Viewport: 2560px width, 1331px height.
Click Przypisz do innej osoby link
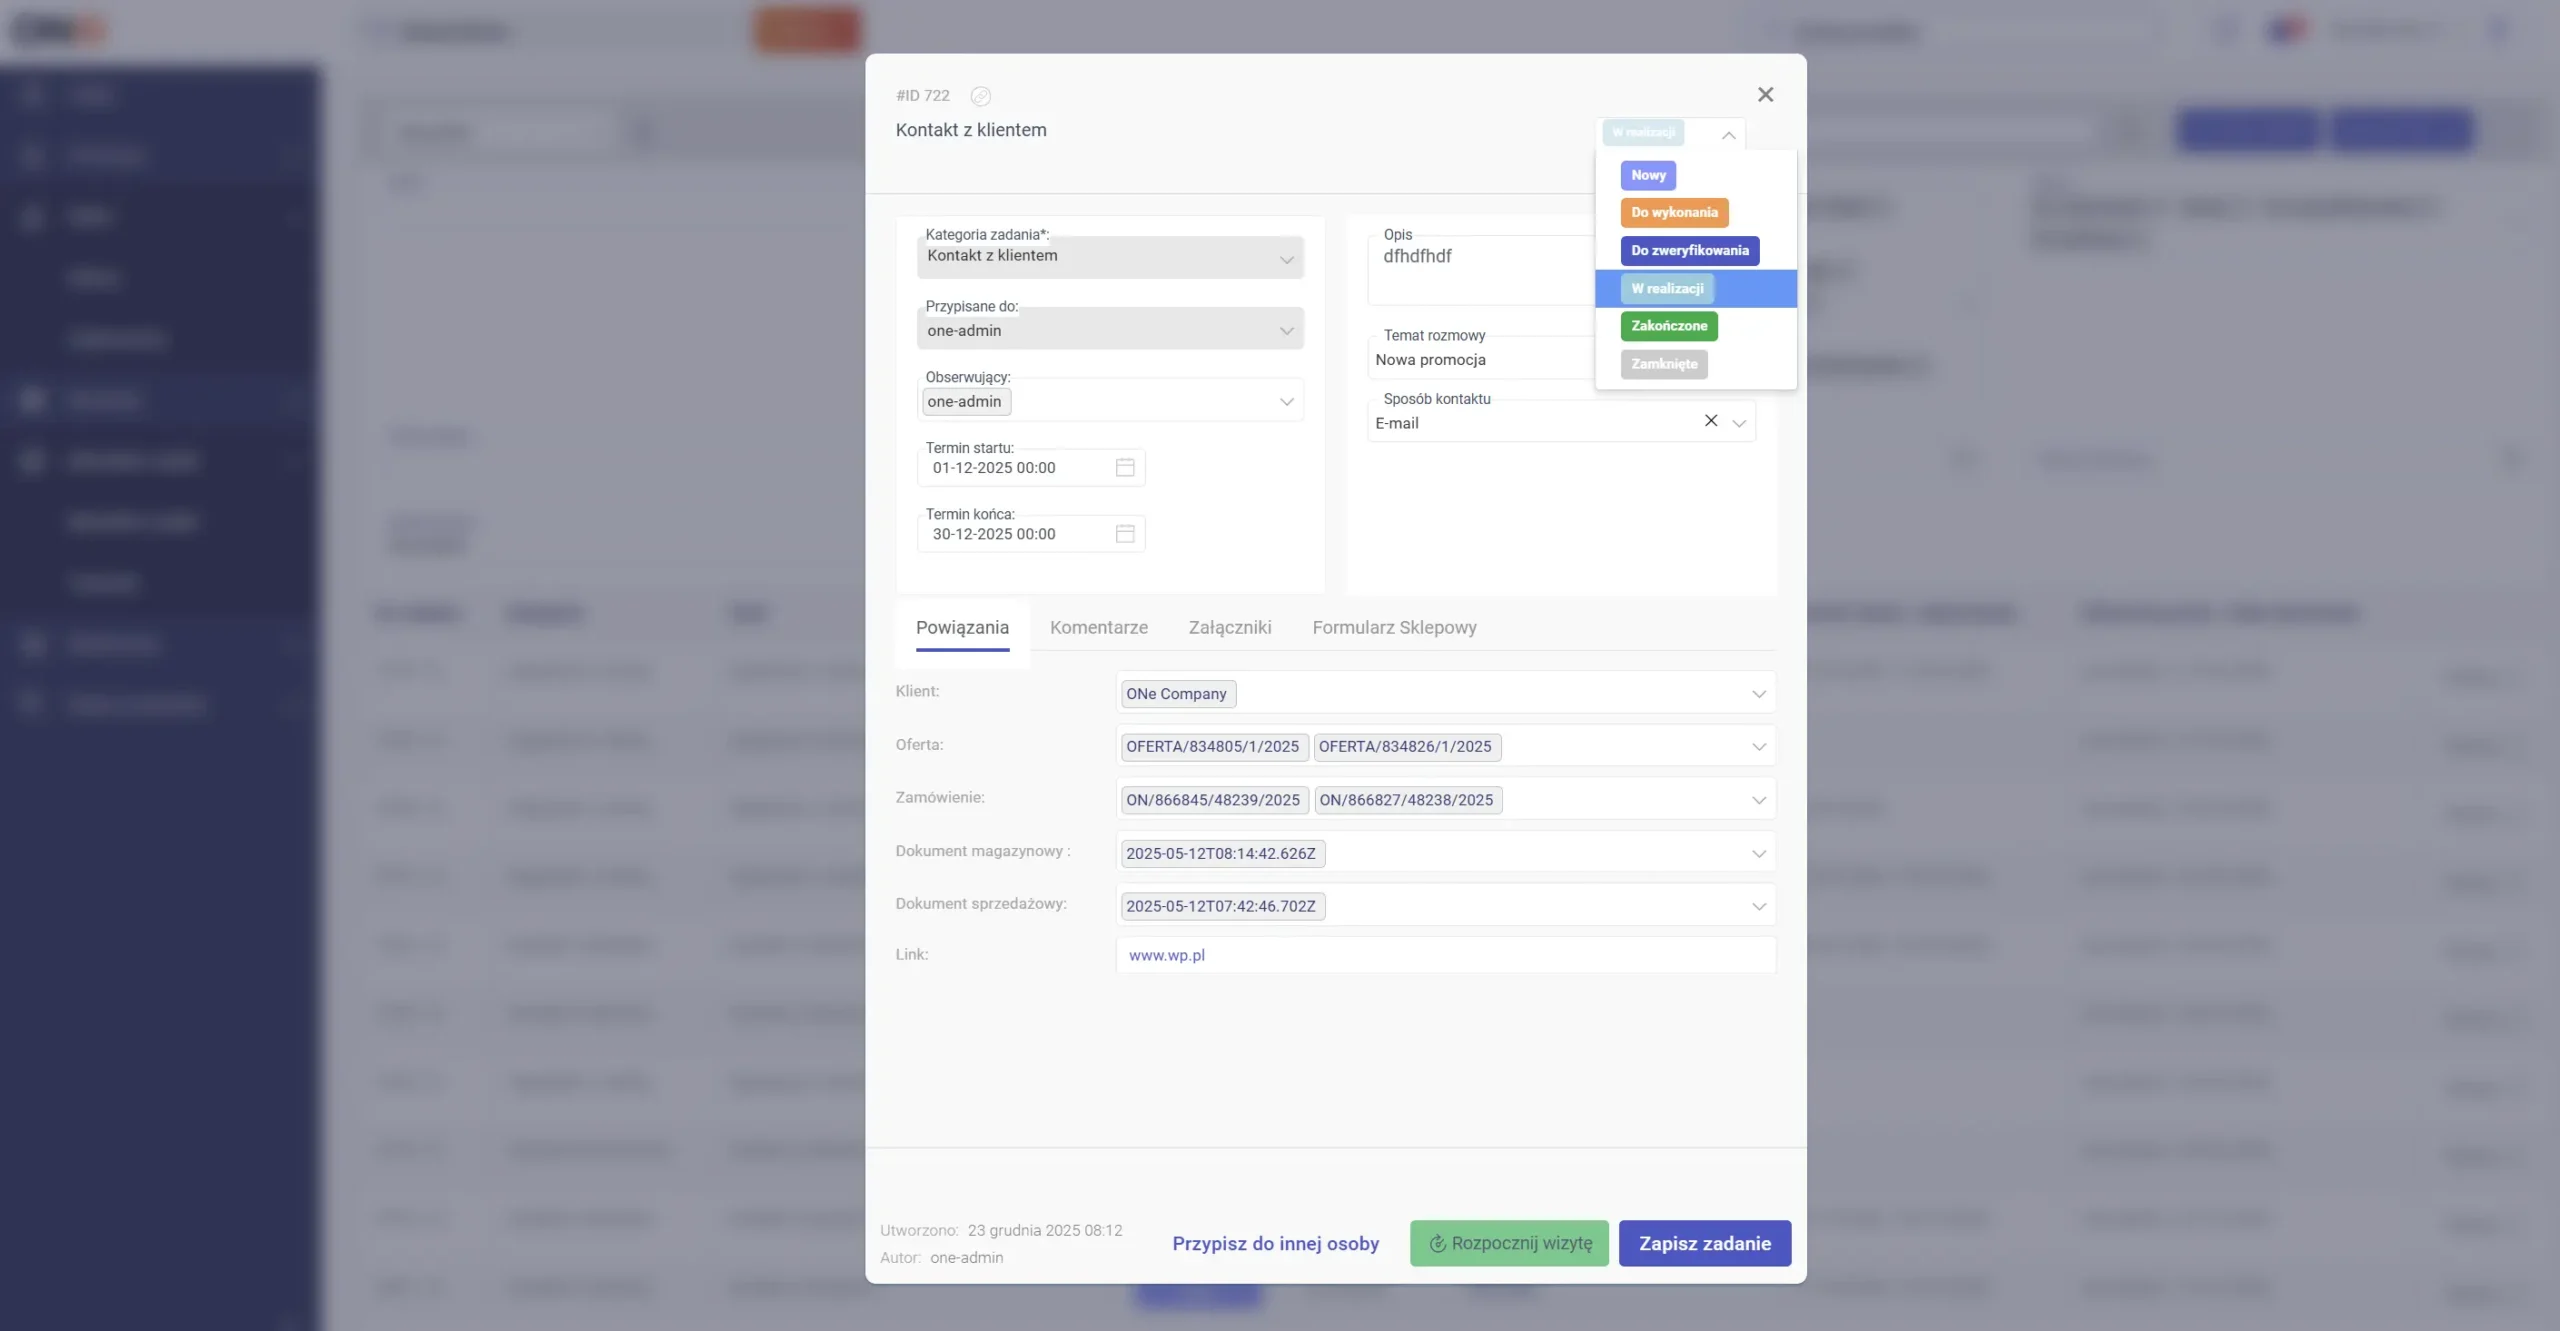[1275, 1243]
